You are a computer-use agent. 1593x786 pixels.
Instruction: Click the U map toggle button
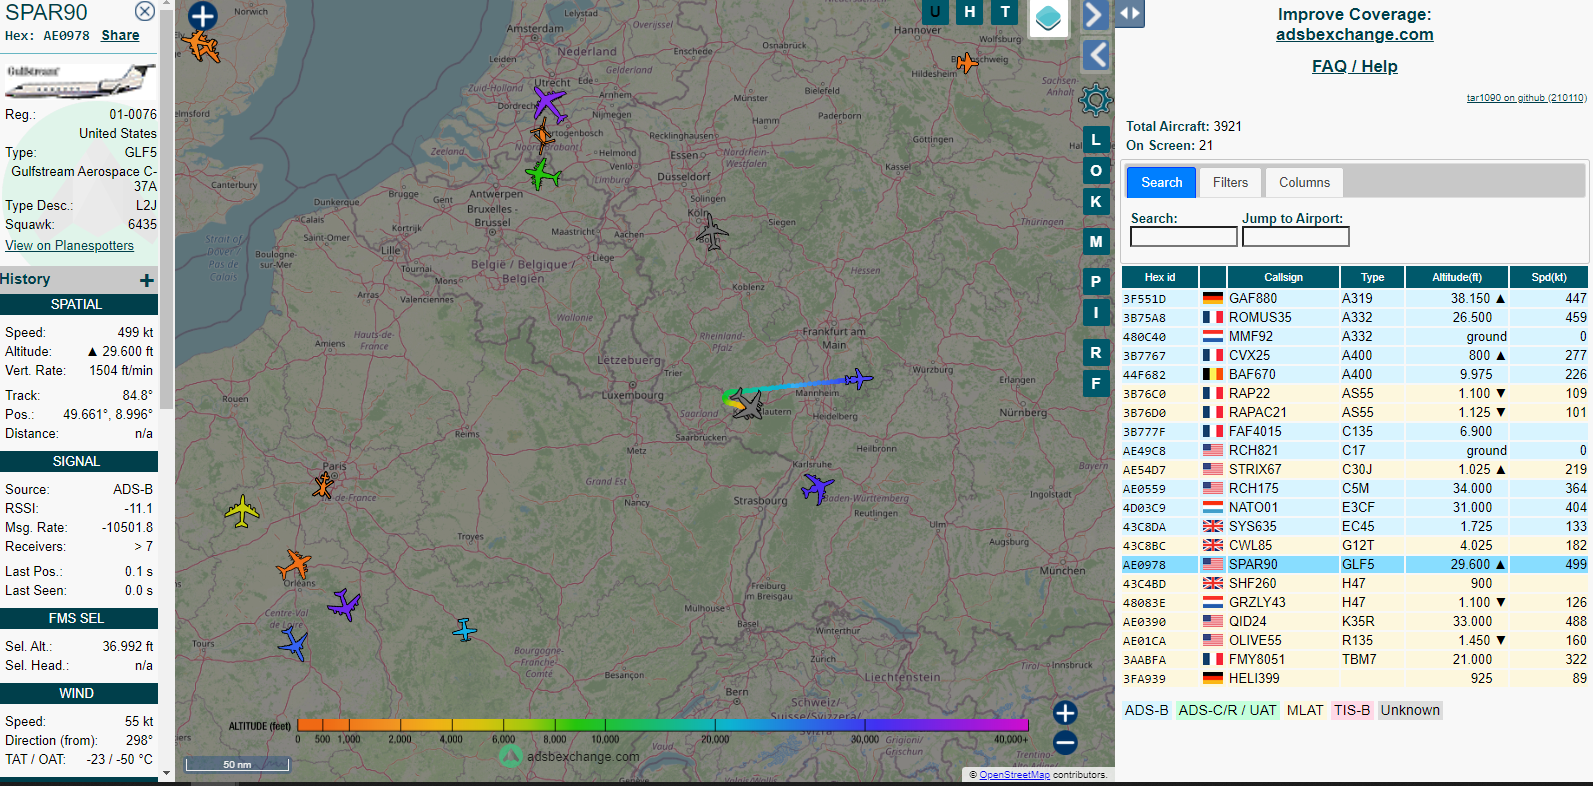click(x=935, y=12)
